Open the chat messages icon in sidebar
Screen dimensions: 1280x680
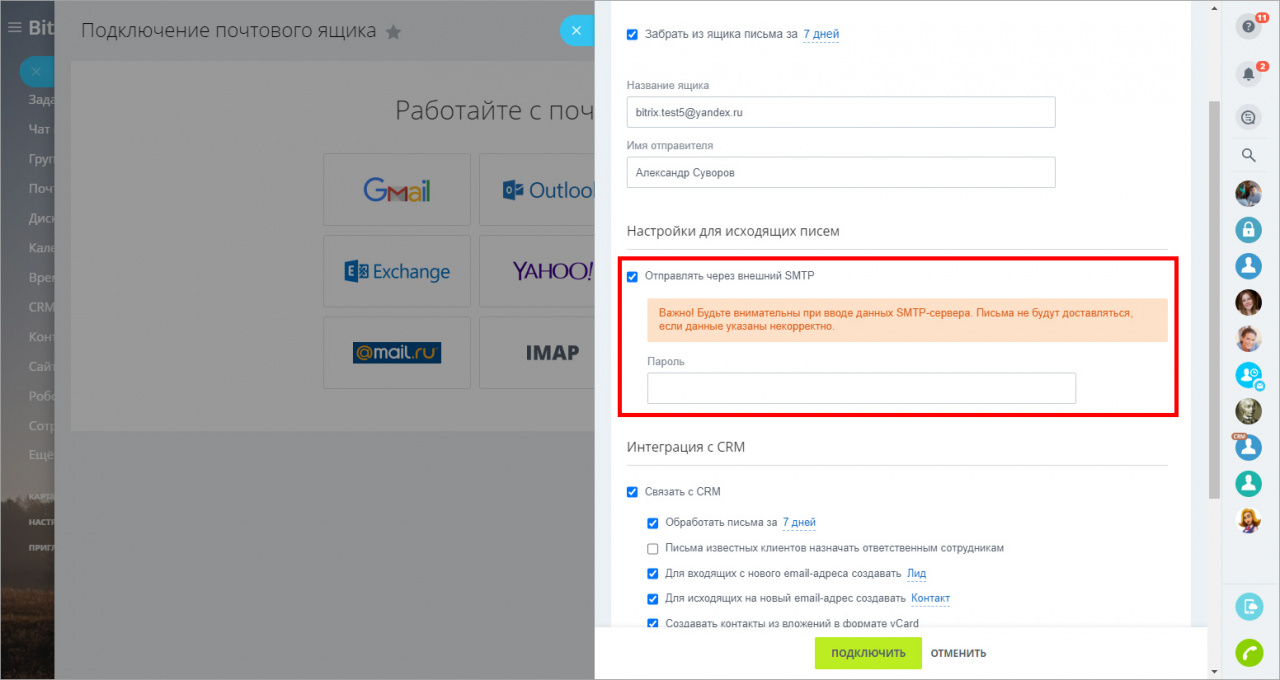pyautogui.click(x=1247, y=117)
